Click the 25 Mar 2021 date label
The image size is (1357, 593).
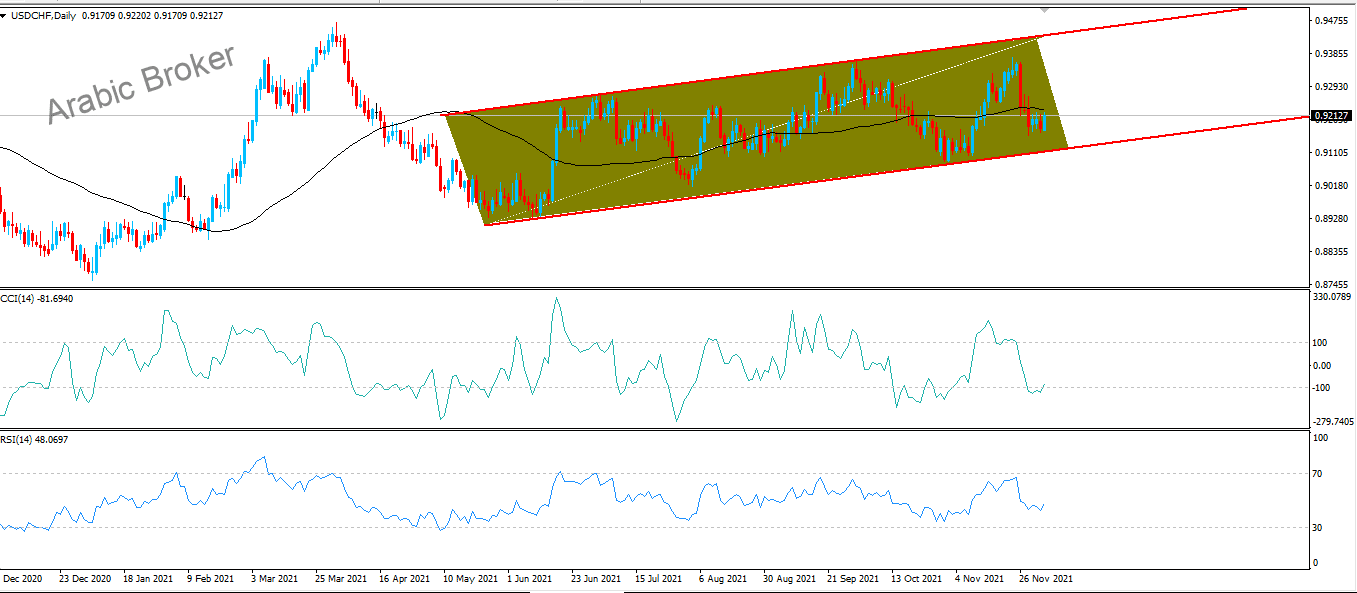(340, 578)
